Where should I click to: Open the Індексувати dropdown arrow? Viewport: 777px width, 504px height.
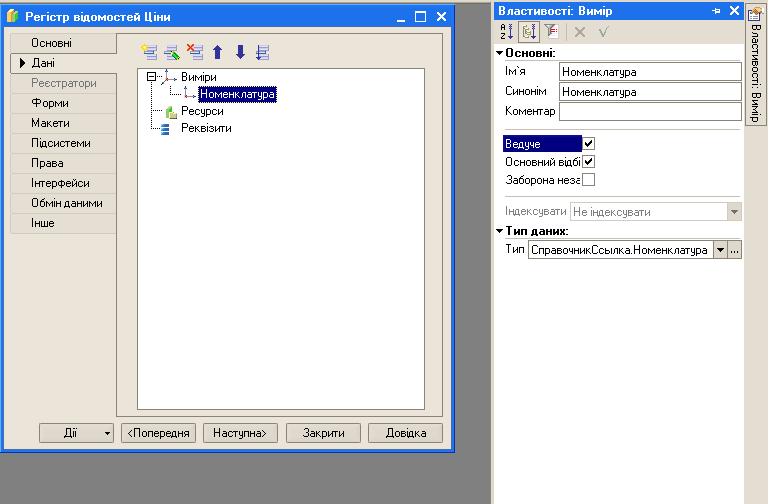click(734, 212)
